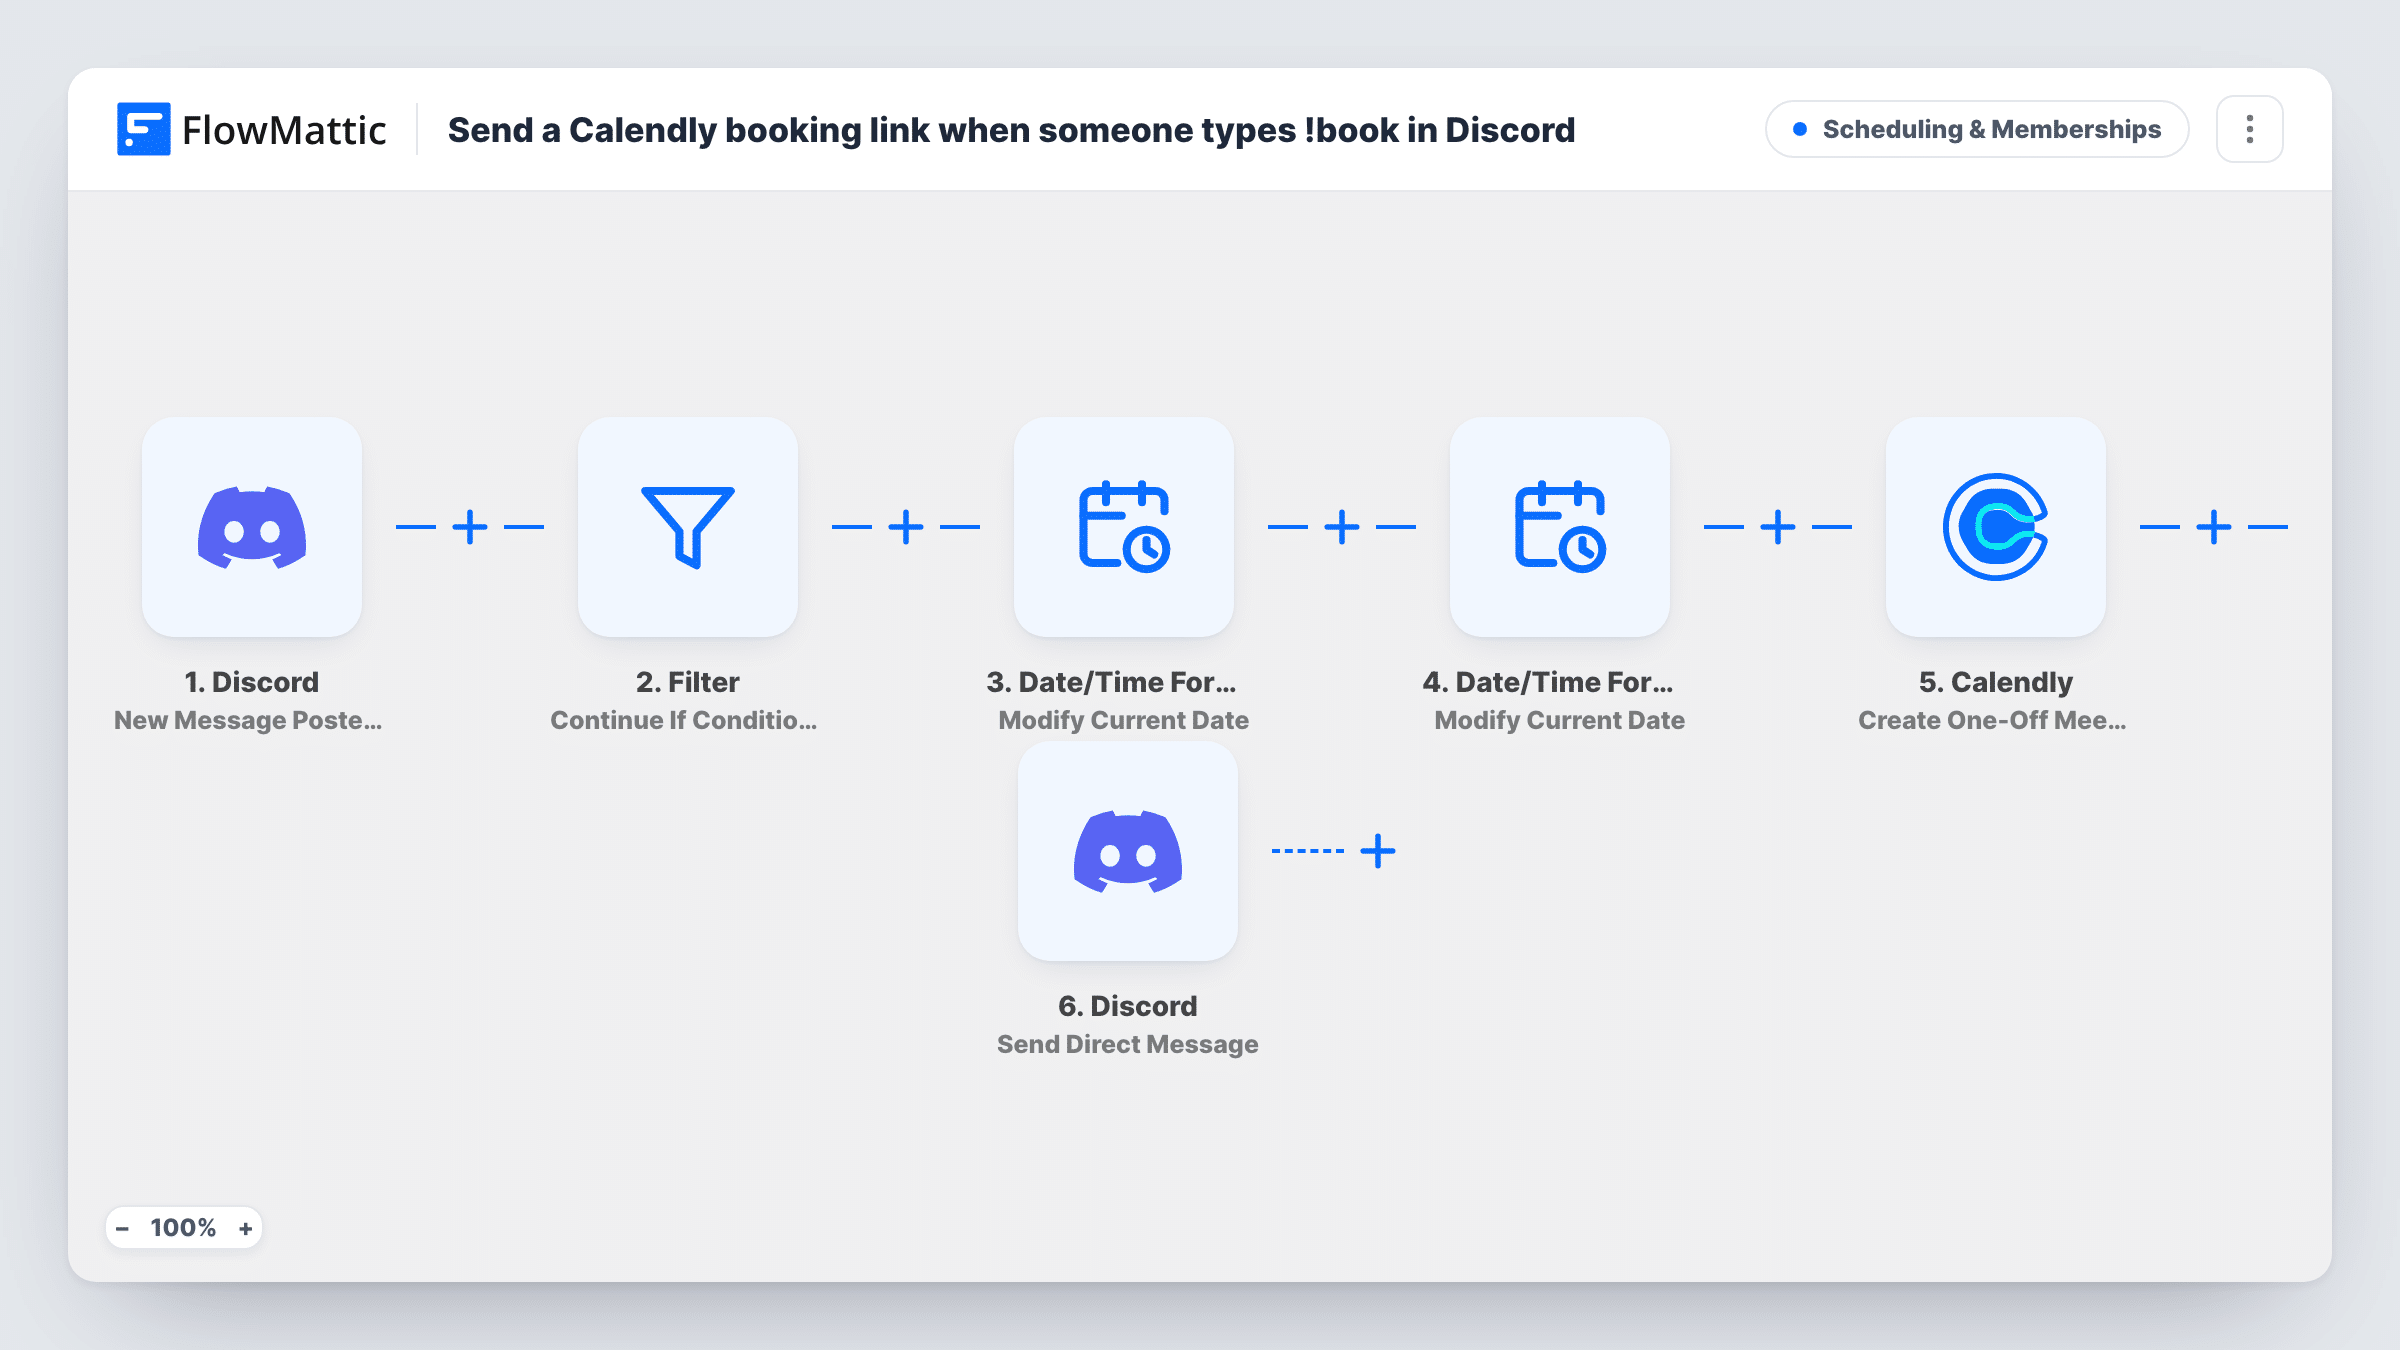Click the Scheduling & Memberships category tag
This screenshot has width=2400, height=1350.
pos(1977,129)
